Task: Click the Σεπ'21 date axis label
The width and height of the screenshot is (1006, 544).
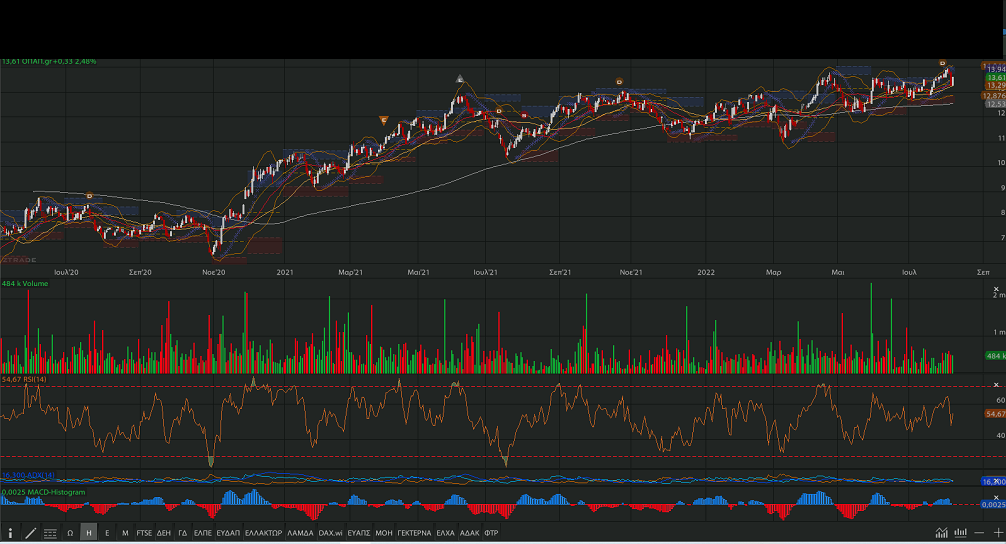Action: (560, 273)
